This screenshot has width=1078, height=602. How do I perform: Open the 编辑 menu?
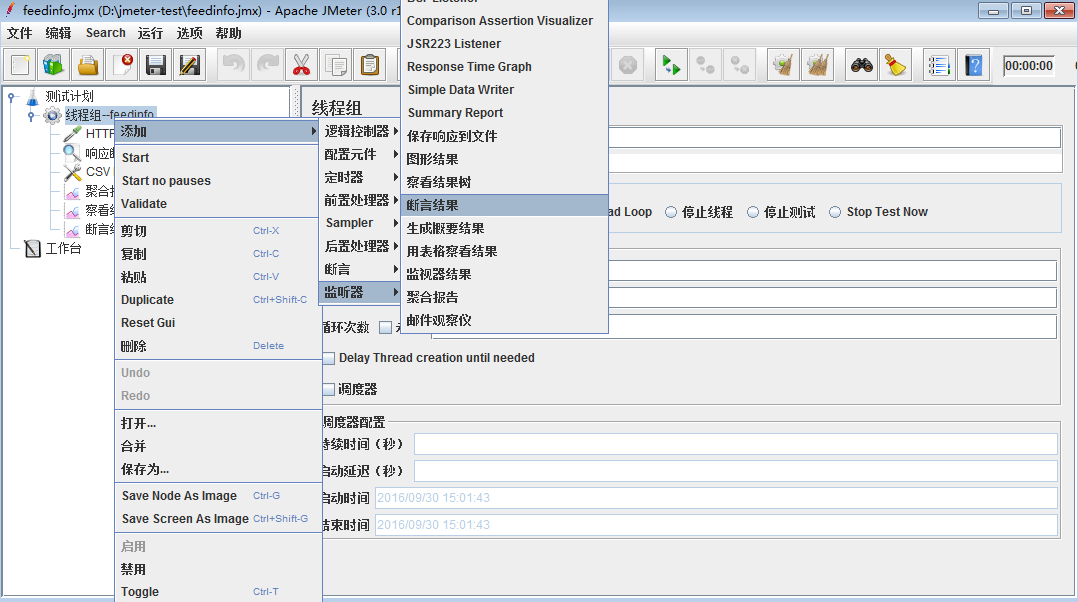click(58, 33)
